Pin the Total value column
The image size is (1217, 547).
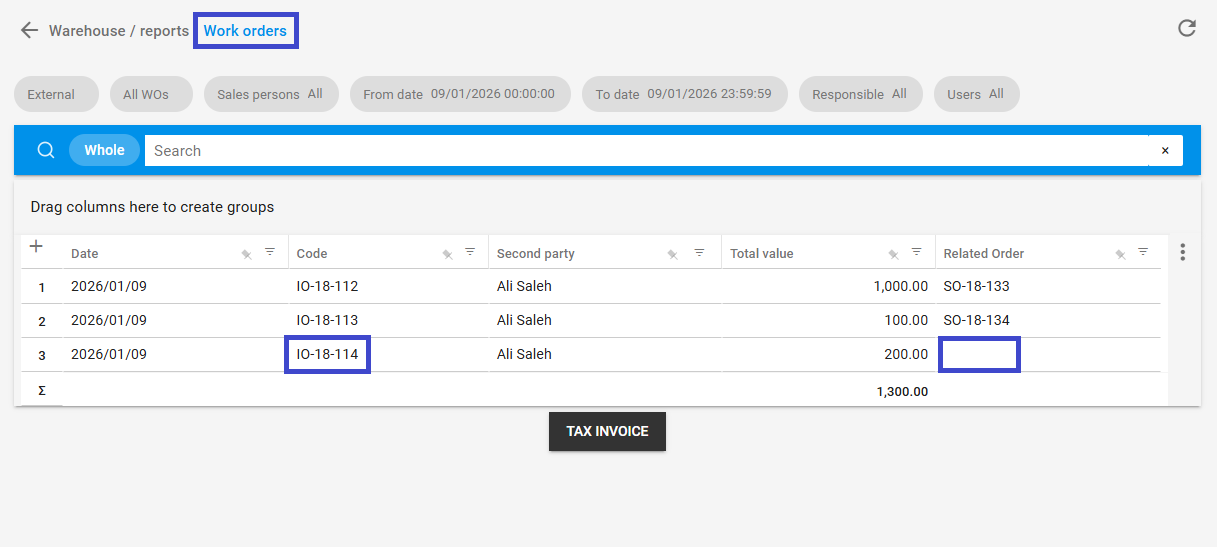(x=893, y=254)
